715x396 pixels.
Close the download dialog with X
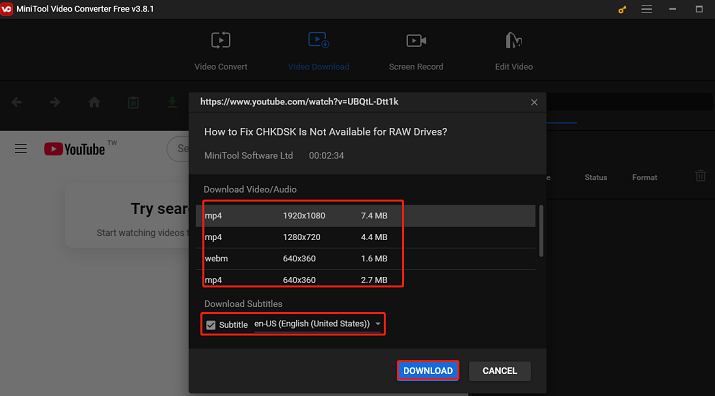(x=534, y=103)
